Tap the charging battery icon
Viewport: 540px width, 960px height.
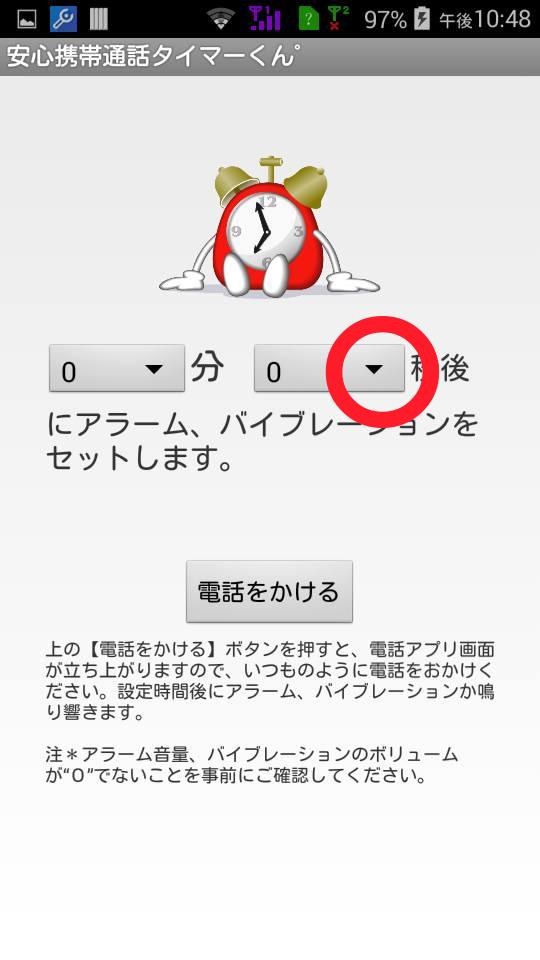[x=422, y=19]
